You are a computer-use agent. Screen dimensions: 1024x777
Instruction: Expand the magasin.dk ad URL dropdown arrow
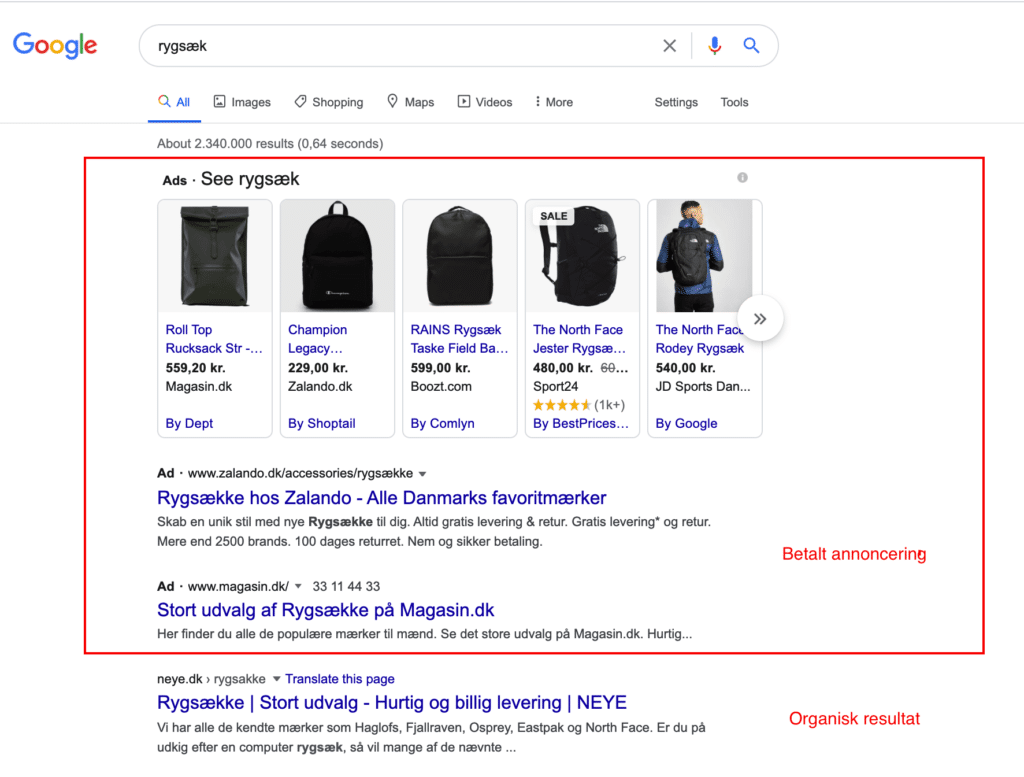298,586
